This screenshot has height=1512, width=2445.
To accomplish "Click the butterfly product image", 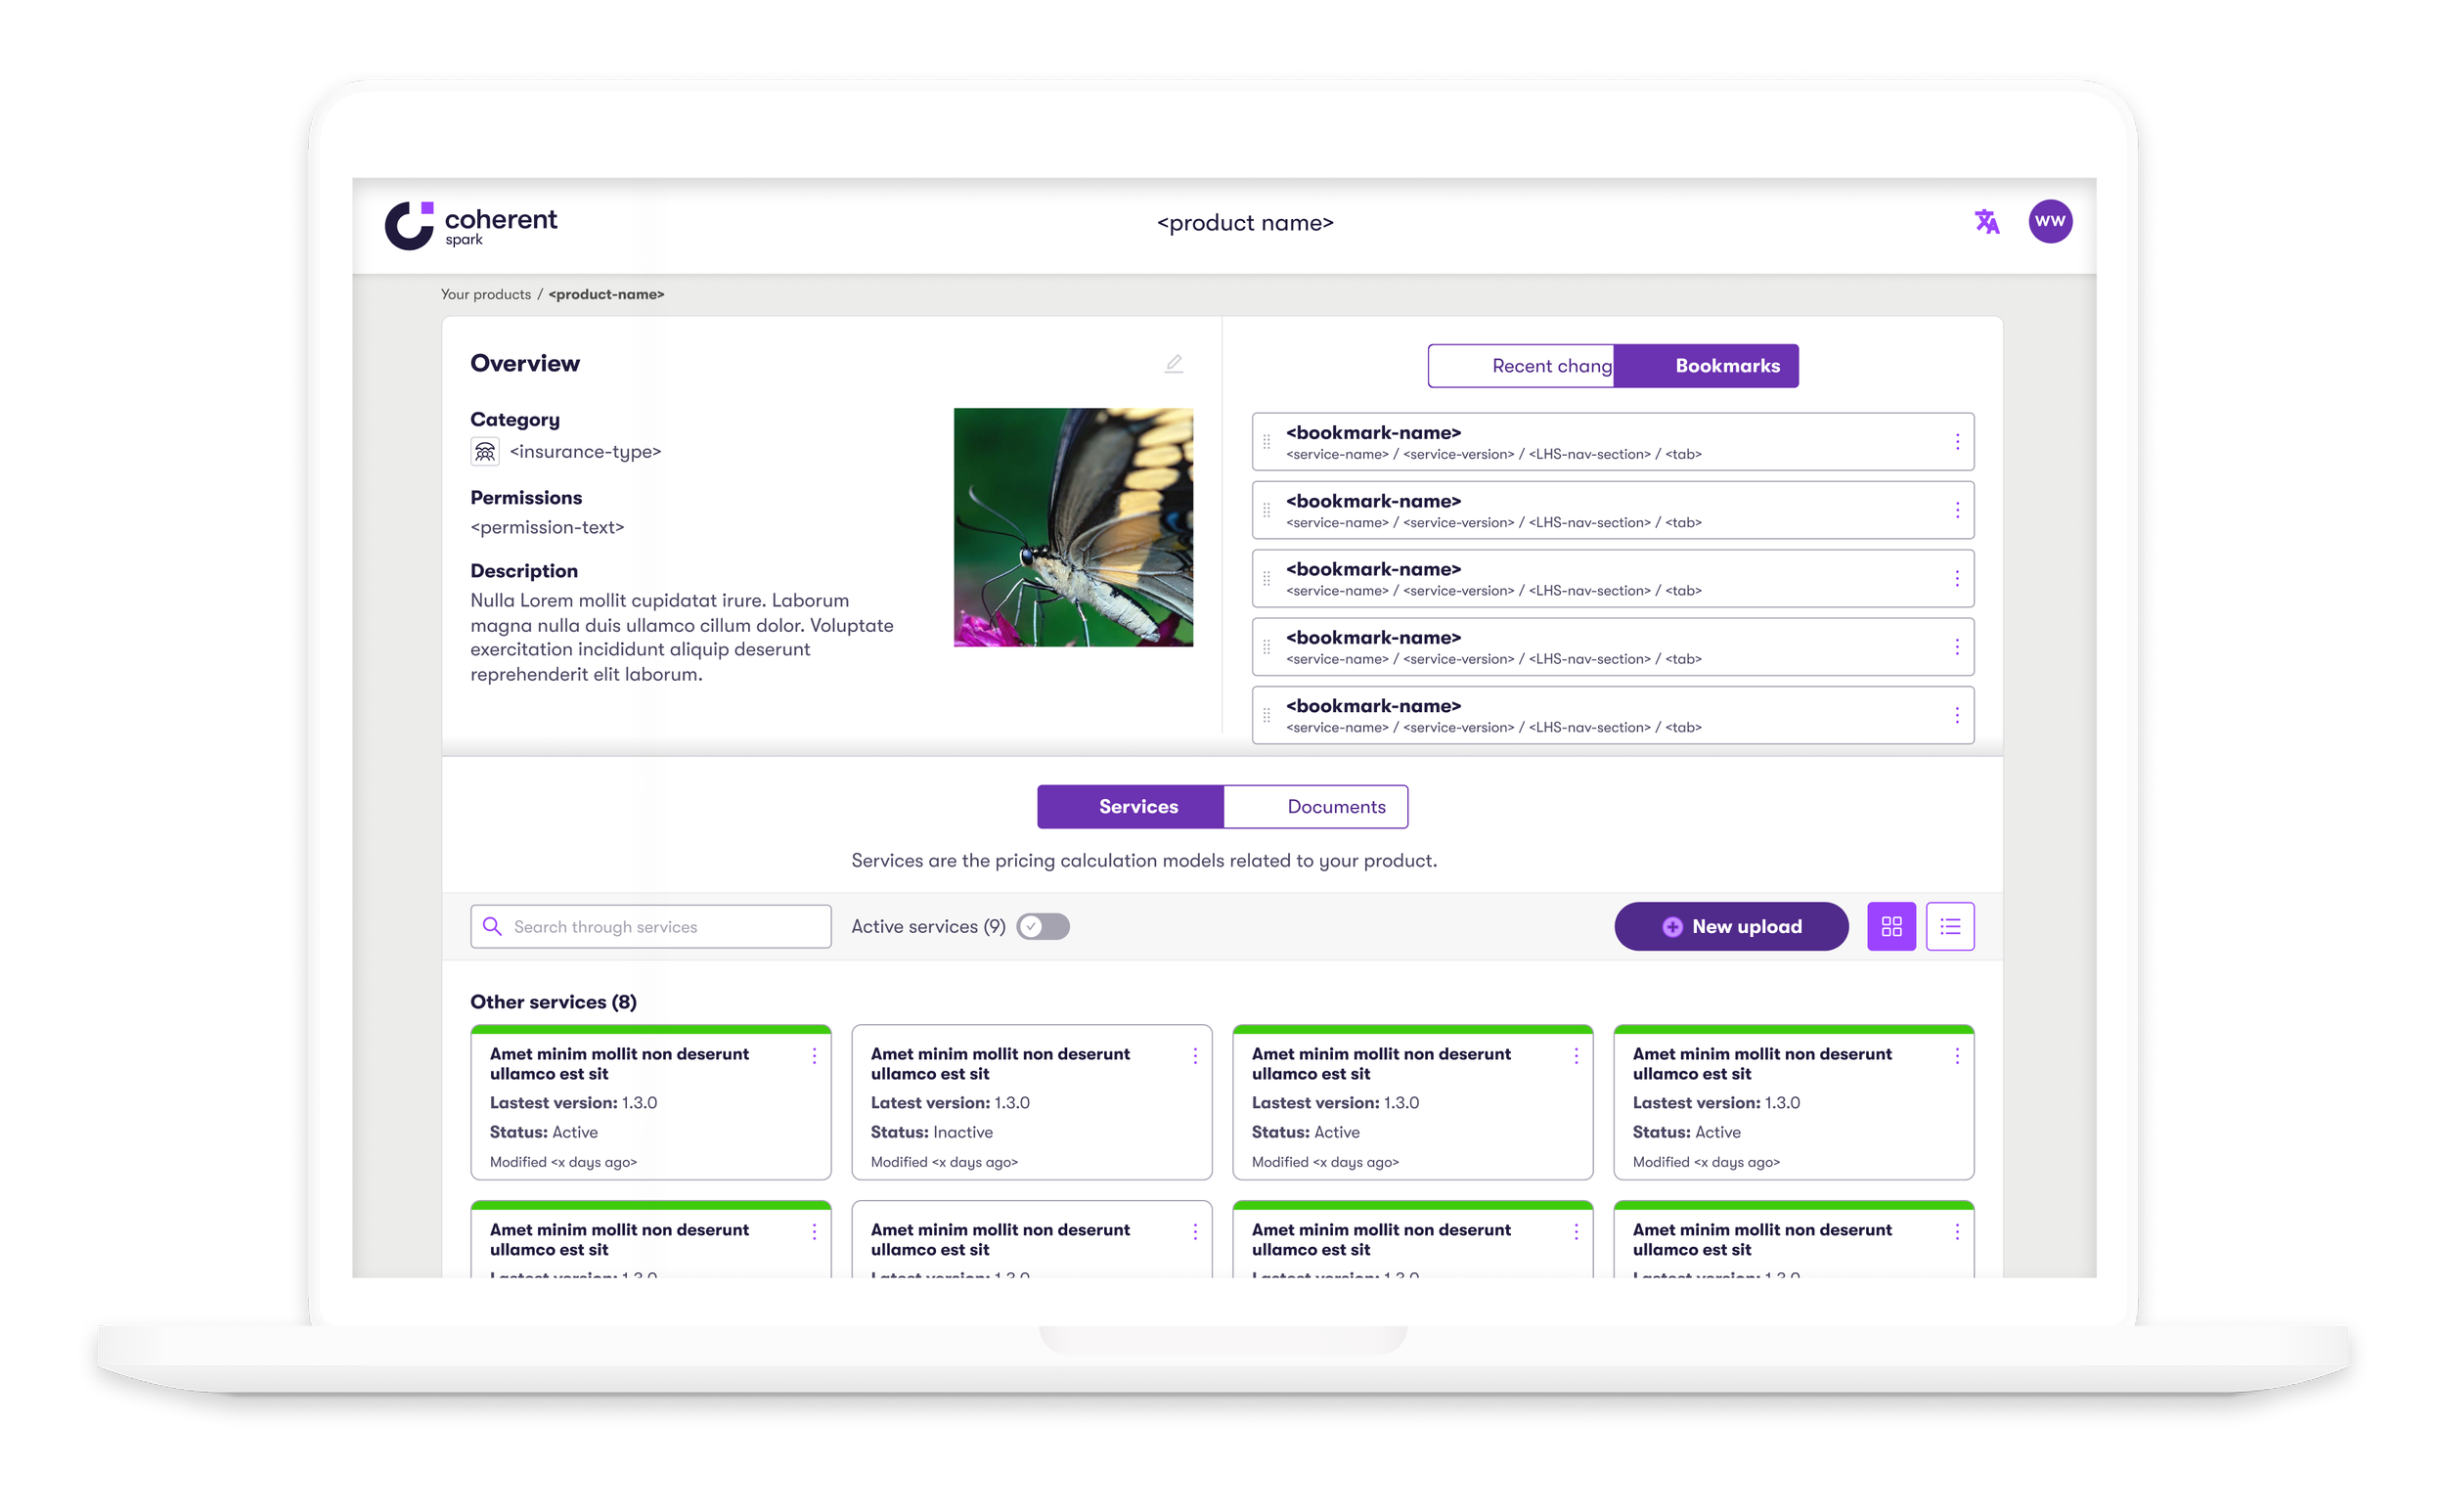I will pos(1072,527).
